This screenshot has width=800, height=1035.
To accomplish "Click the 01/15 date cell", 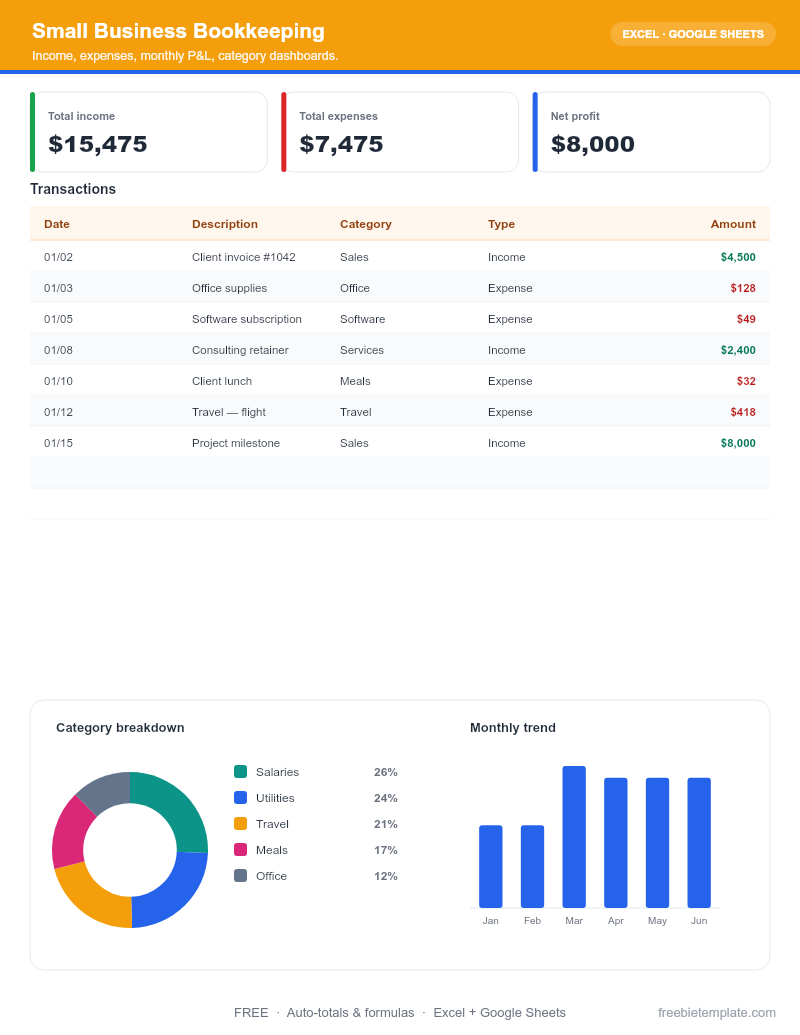I will [58, 443].
